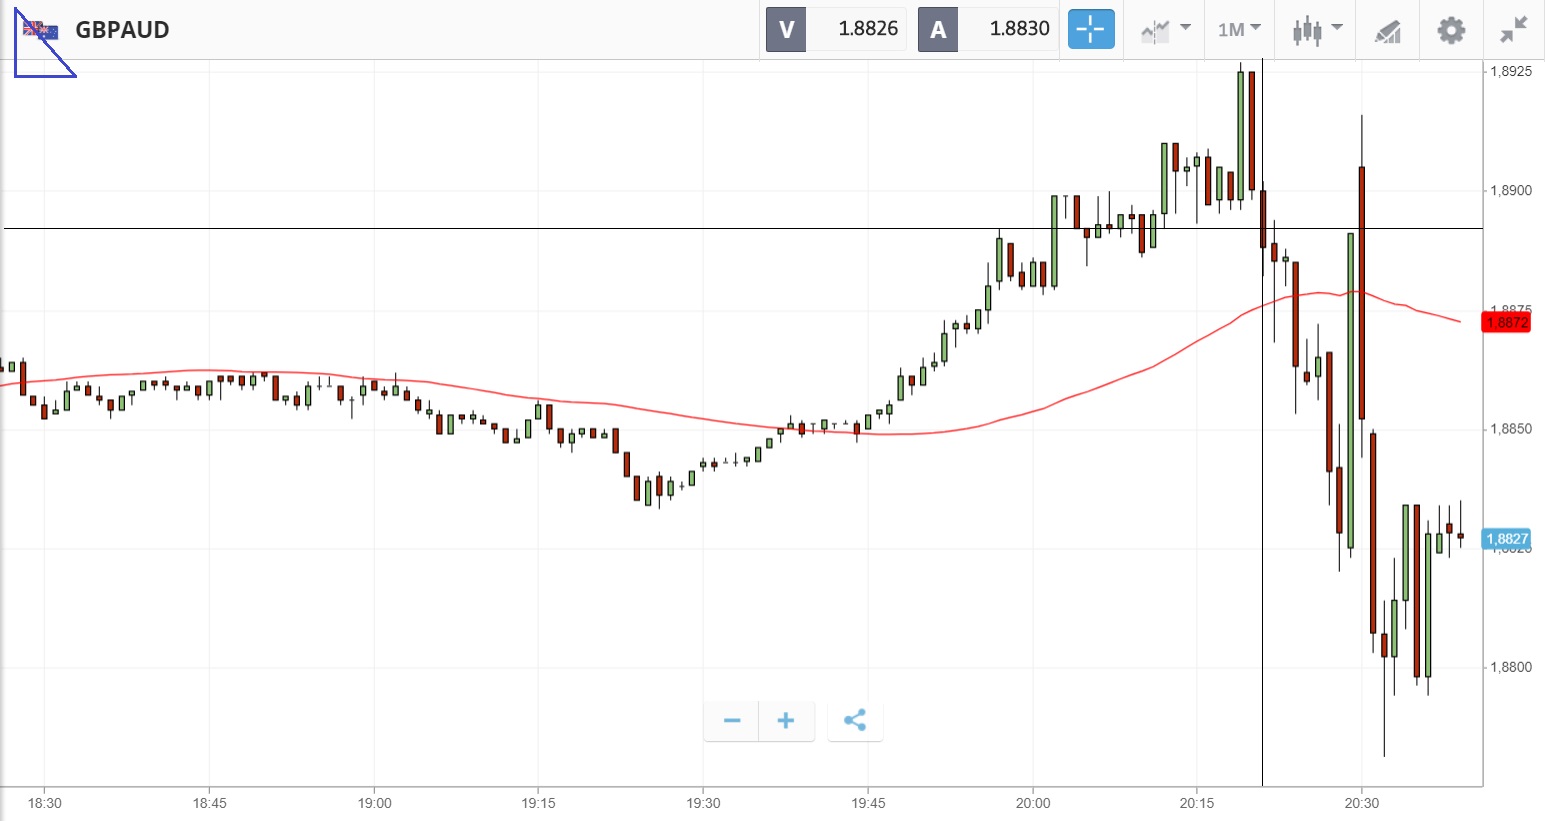
Task: Click the 1.8900 price axis label
Action: (x=1511, y=190)
